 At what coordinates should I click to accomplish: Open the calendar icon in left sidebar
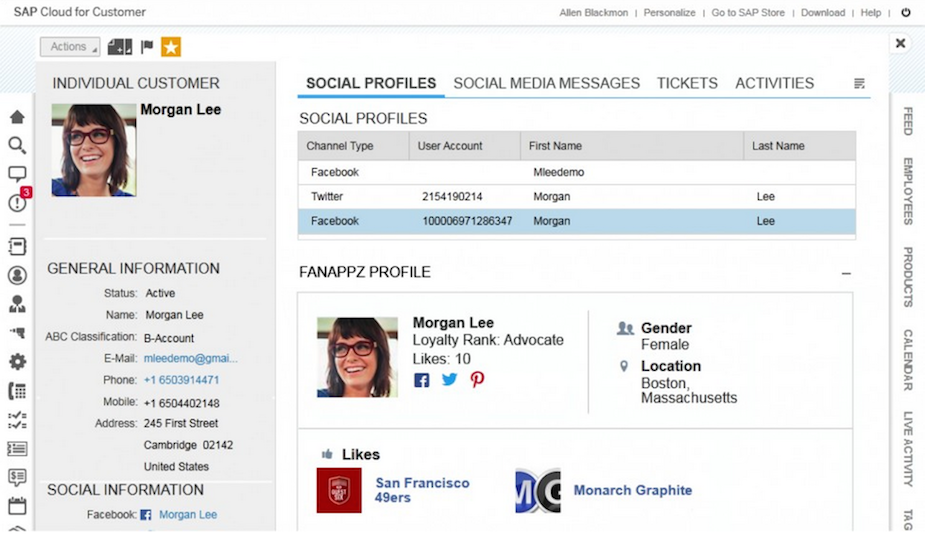(x=17, y=506)
